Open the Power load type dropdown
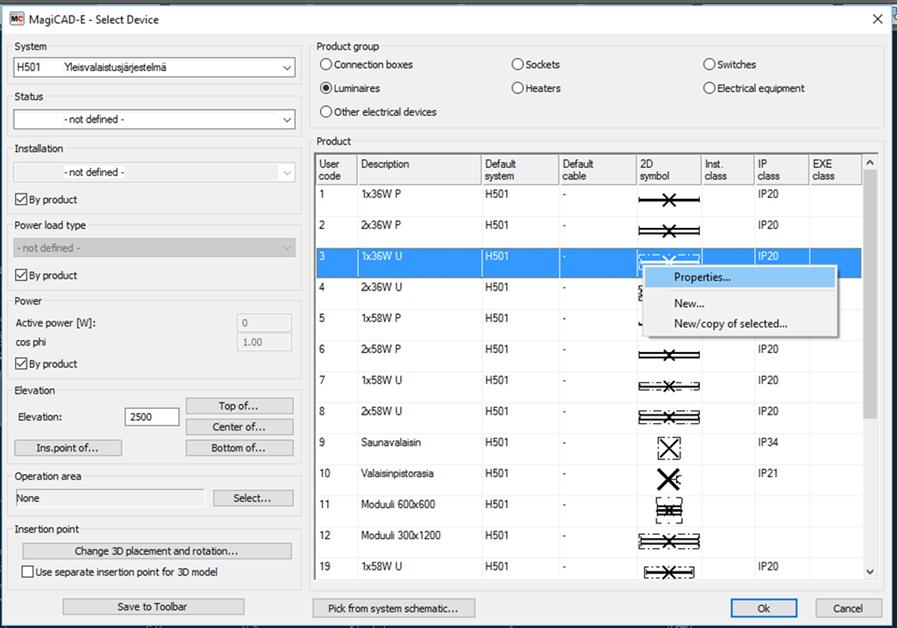This screenshot has height=628, width=897. pyautogui.click(x=154, y=248)
